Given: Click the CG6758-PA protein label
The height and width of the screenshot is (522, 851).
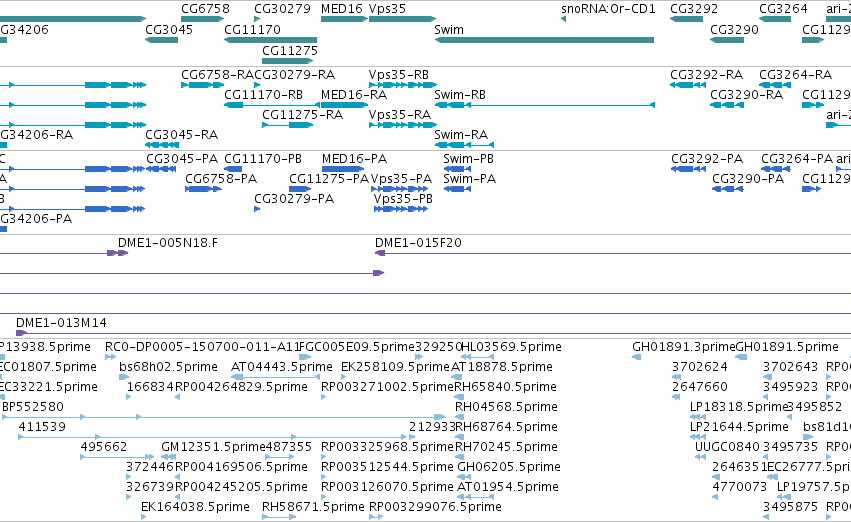Looking at the screenshot, I should pos(221,179).
